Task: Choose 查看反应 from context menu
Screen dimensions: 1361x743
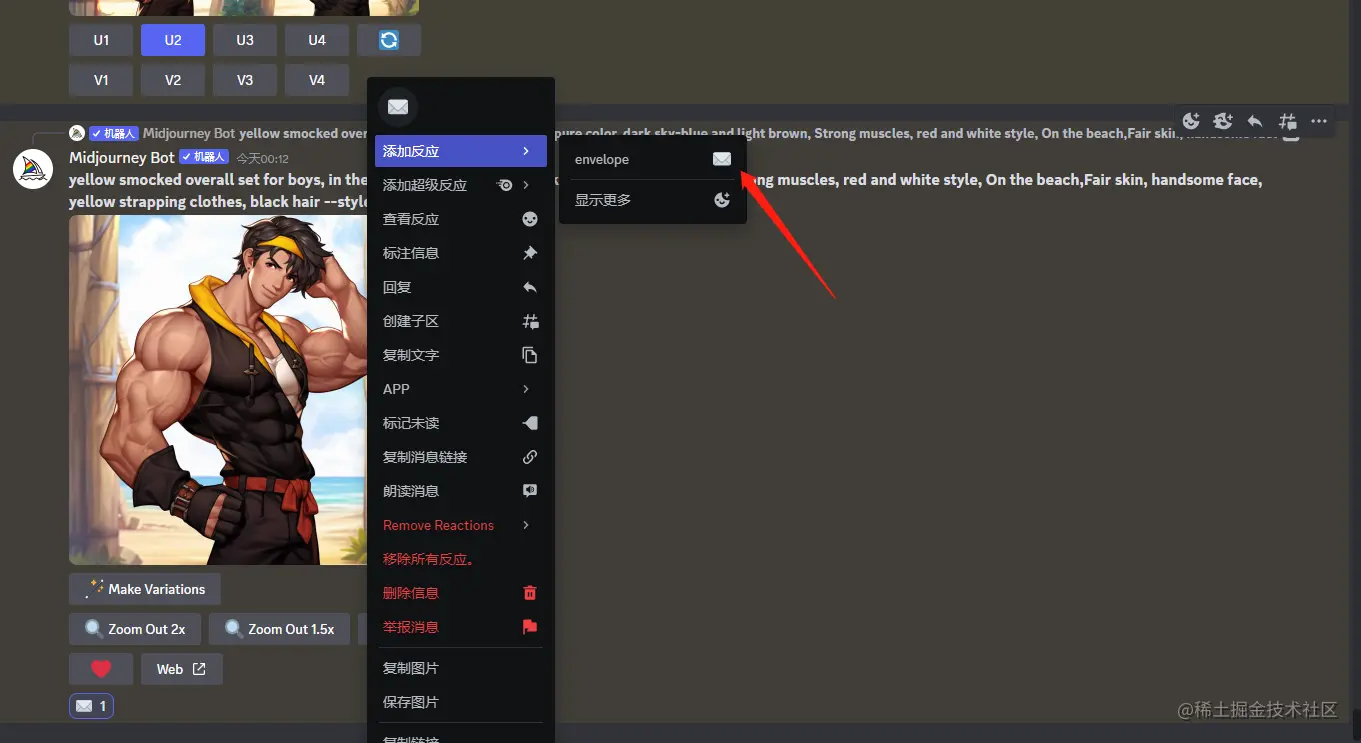Action: tap(461, 219)
